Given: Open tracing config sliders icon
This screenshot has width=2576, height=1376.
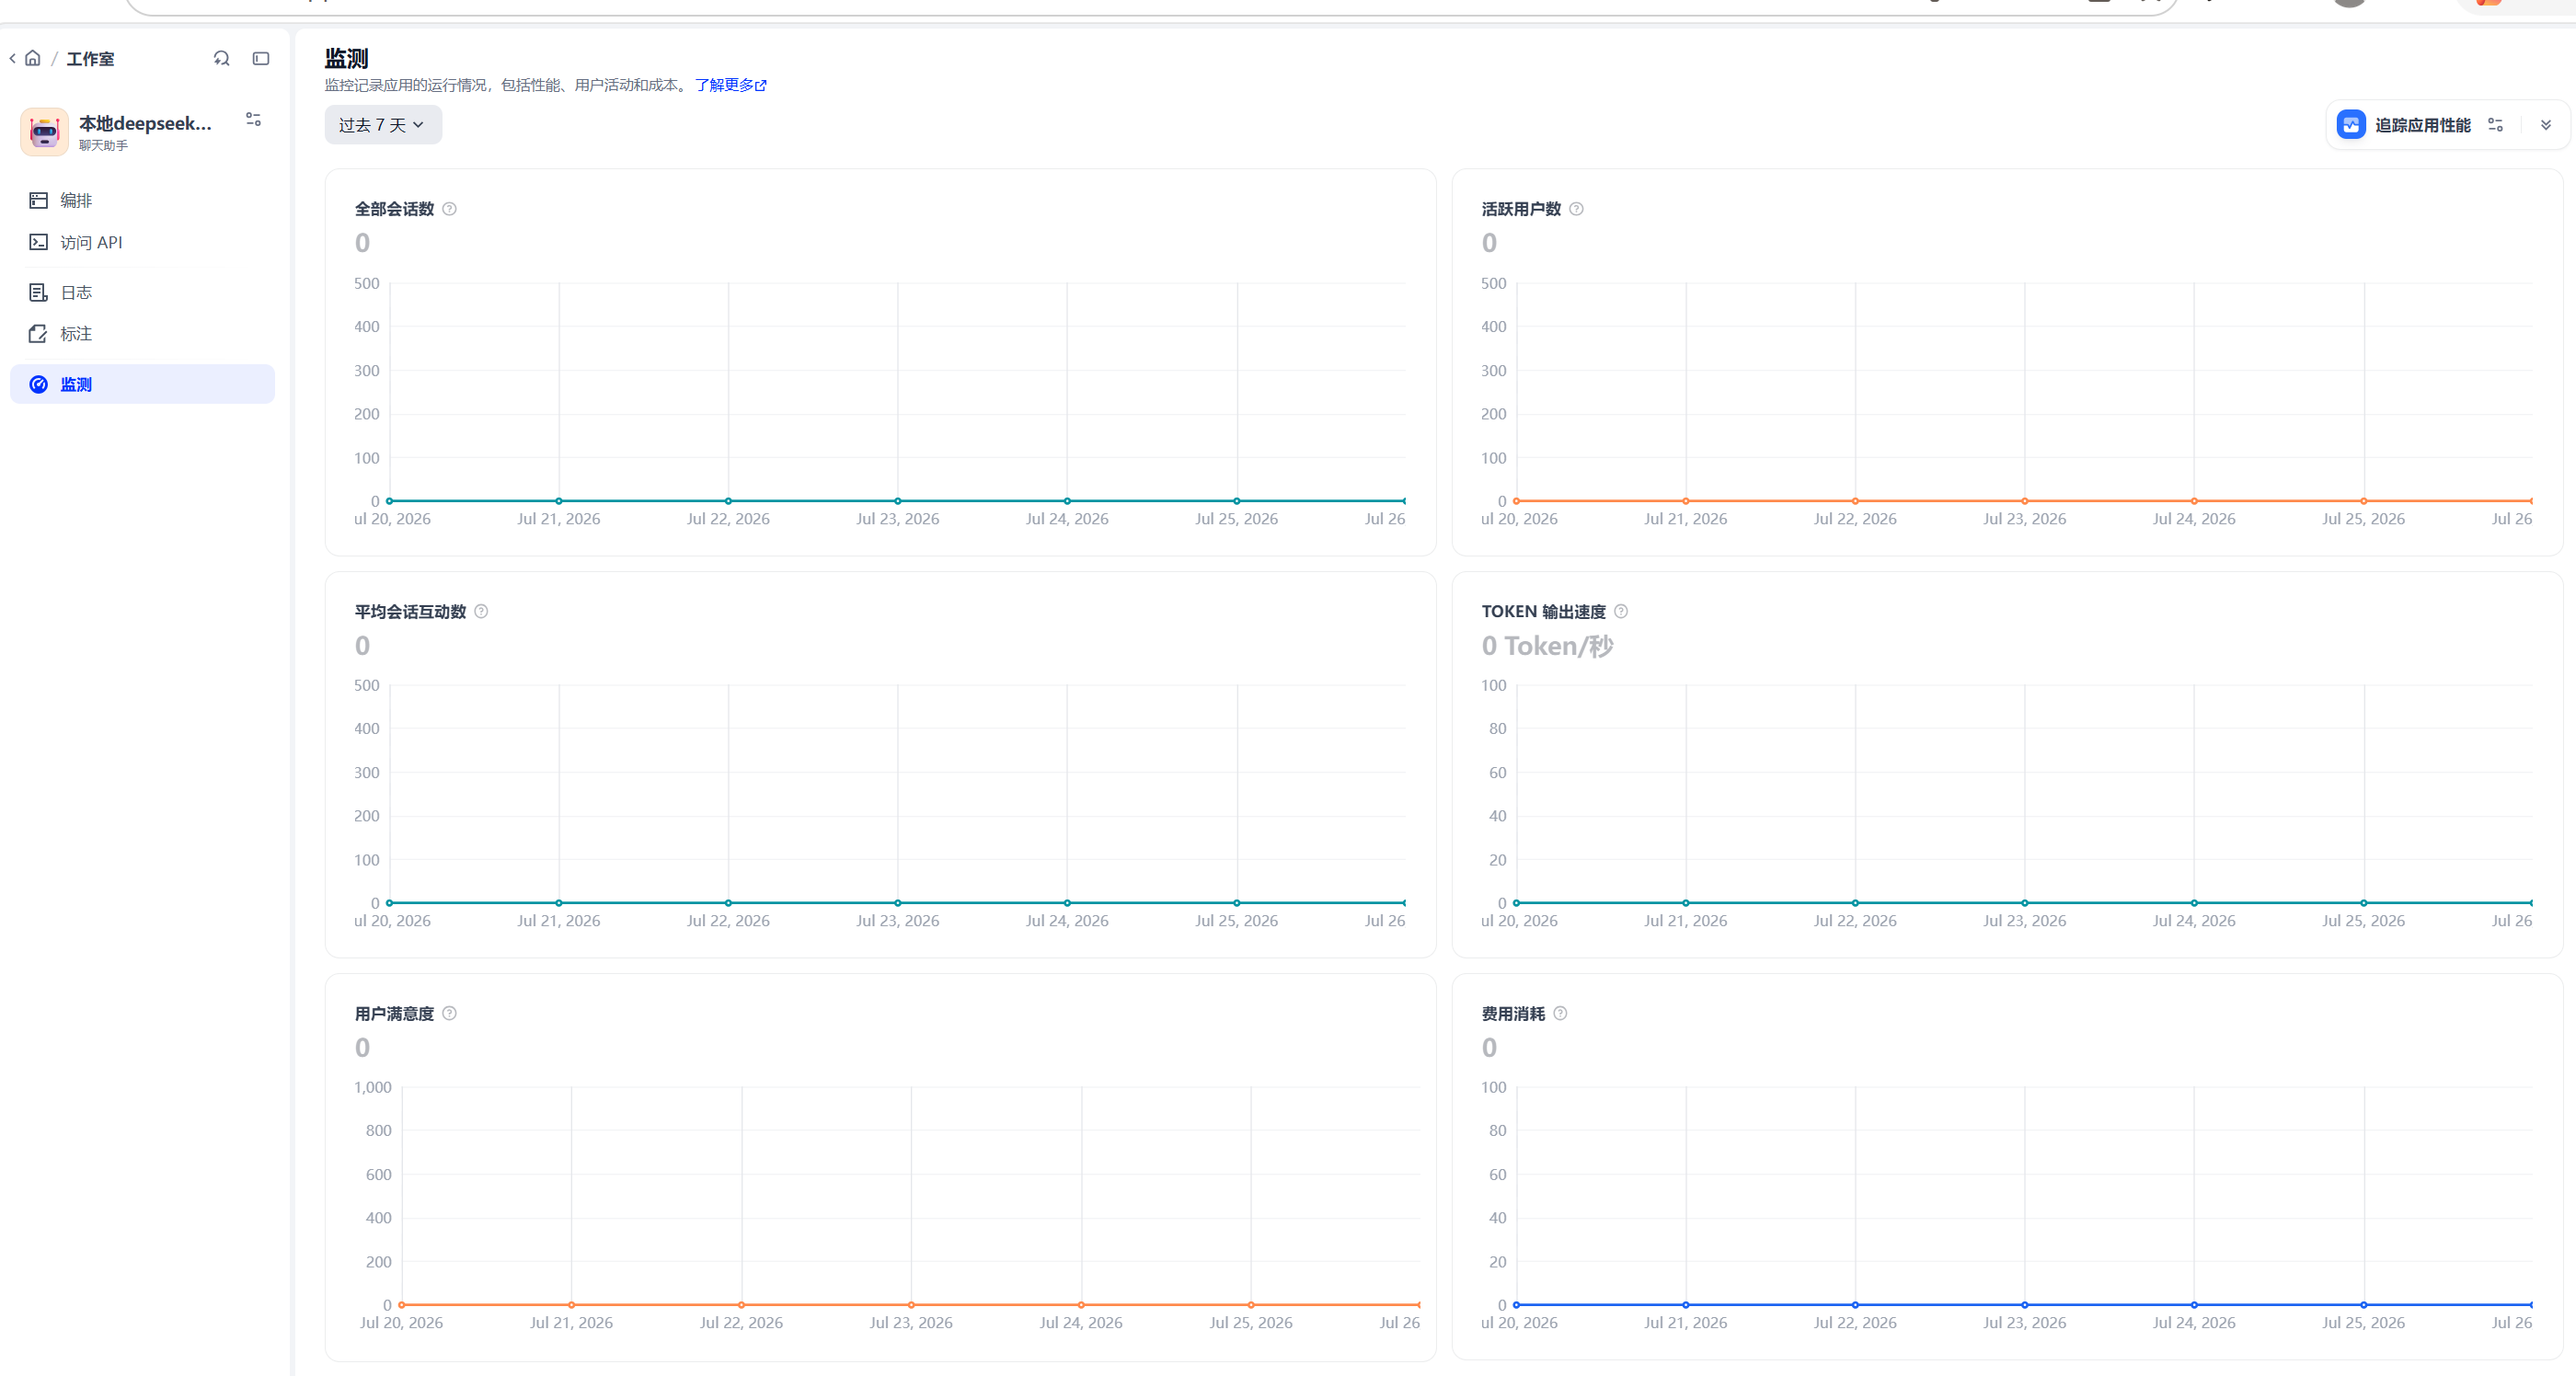Looking at the screenshot, I should click(2495, 125).
